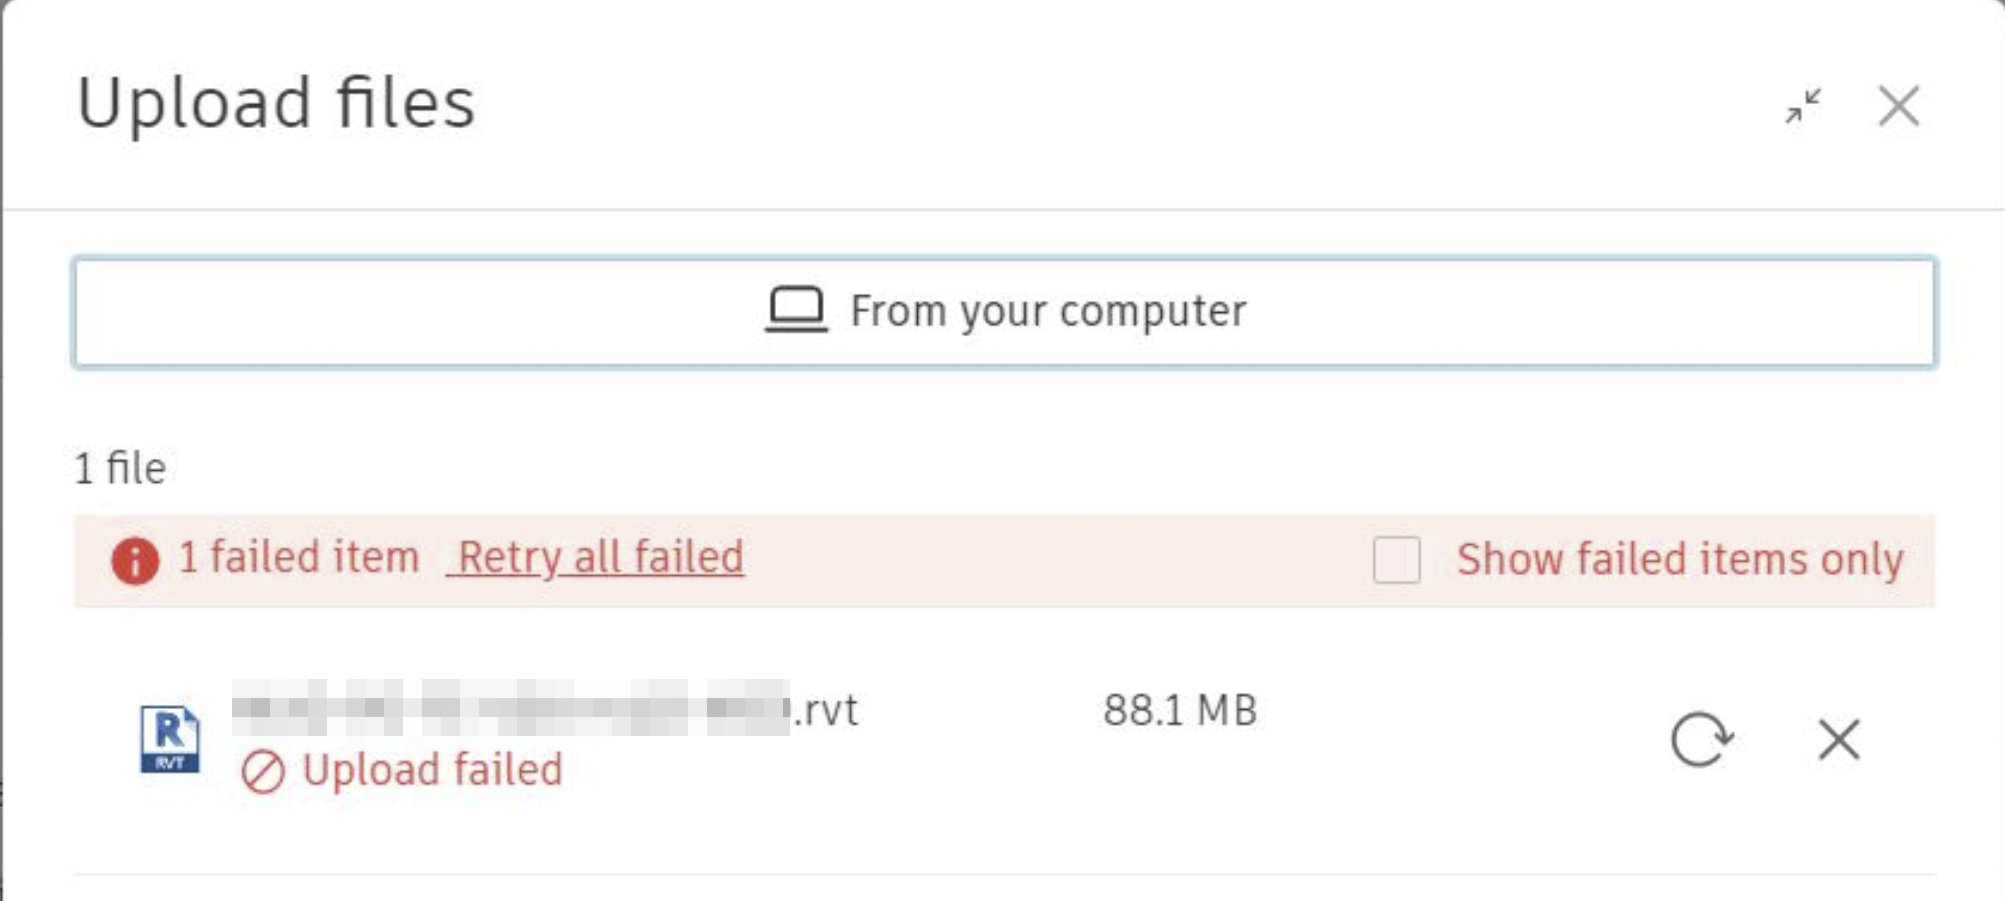Click the prohibited circle icon by Upload failed
The image size is (2005, 901).
point(263,772)
